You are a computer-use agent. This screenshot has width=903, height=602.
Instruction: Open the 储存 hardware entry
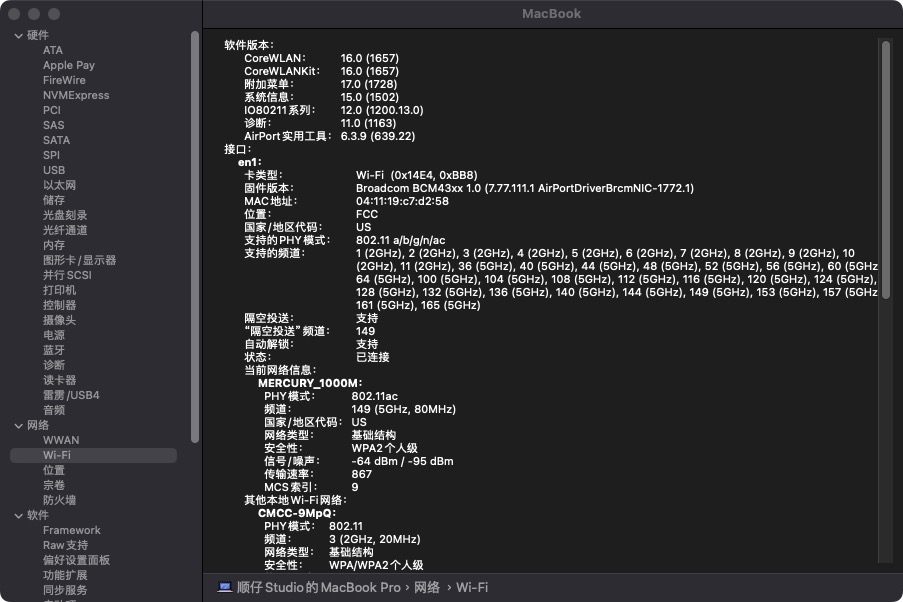point(54,200)
